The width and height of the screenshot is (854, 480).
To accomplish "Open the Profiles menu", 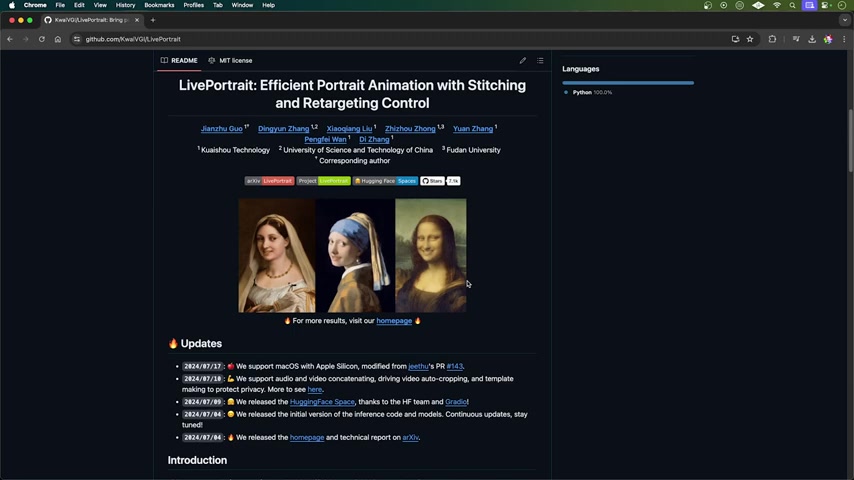I will (193, 5).
